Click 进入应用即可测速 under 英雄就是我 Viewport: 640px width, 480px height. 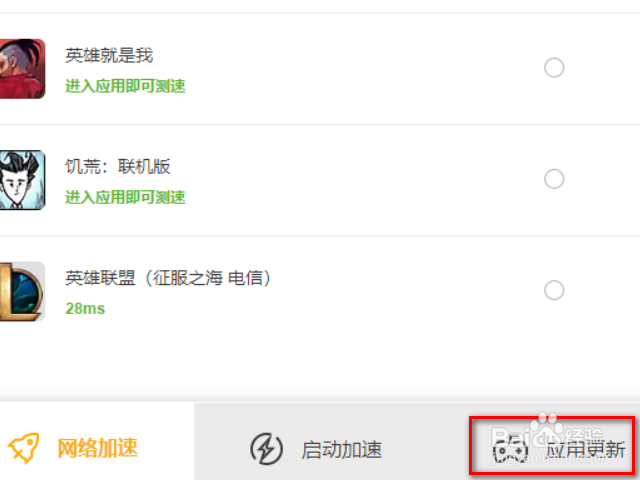[x=125, y=86]
